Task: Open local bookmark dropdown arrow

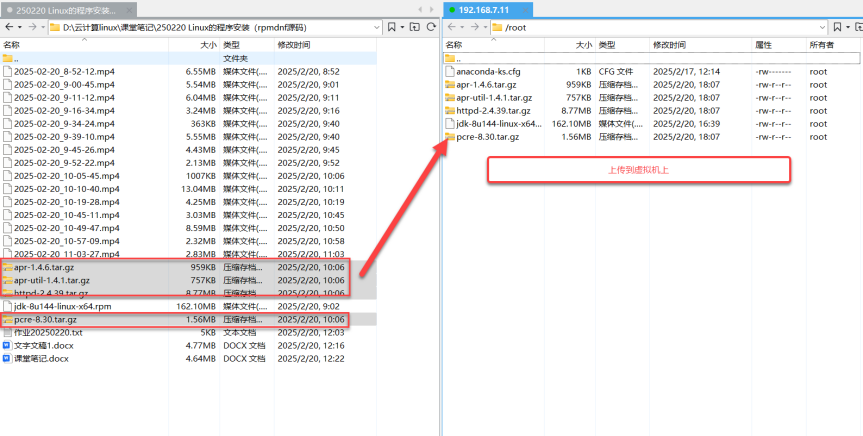Action: (x=402, y=27)
